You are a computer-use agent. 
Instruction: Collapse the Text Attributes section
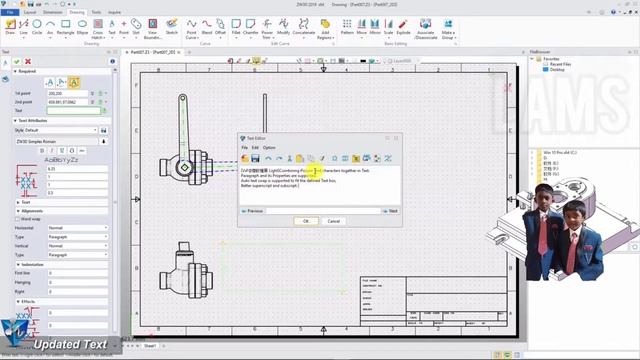click(x=16, y=121)
